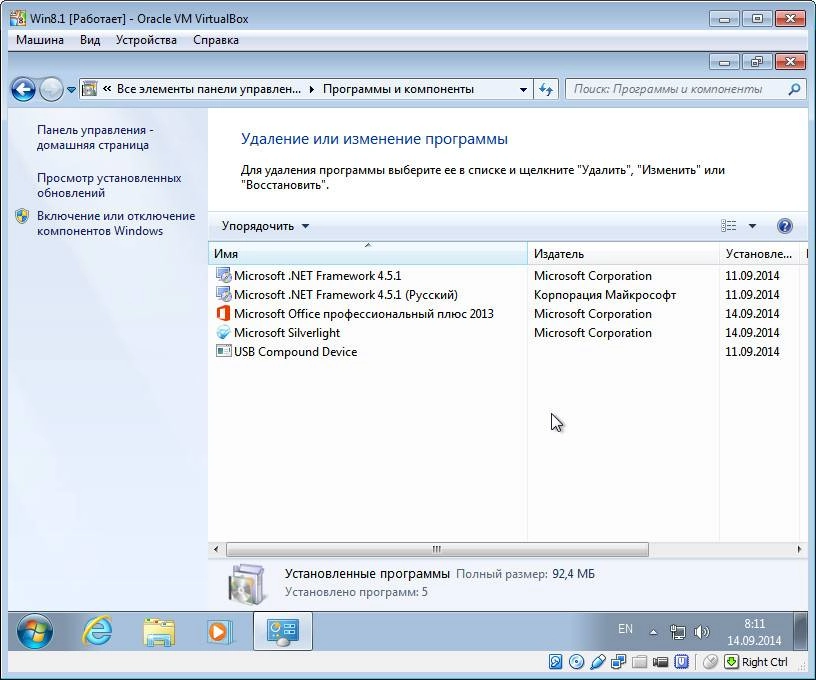The height and width of the screenshot is (680, 816).
Task: Click the orange Microsoft Office icon
Action: pos(223,313)
